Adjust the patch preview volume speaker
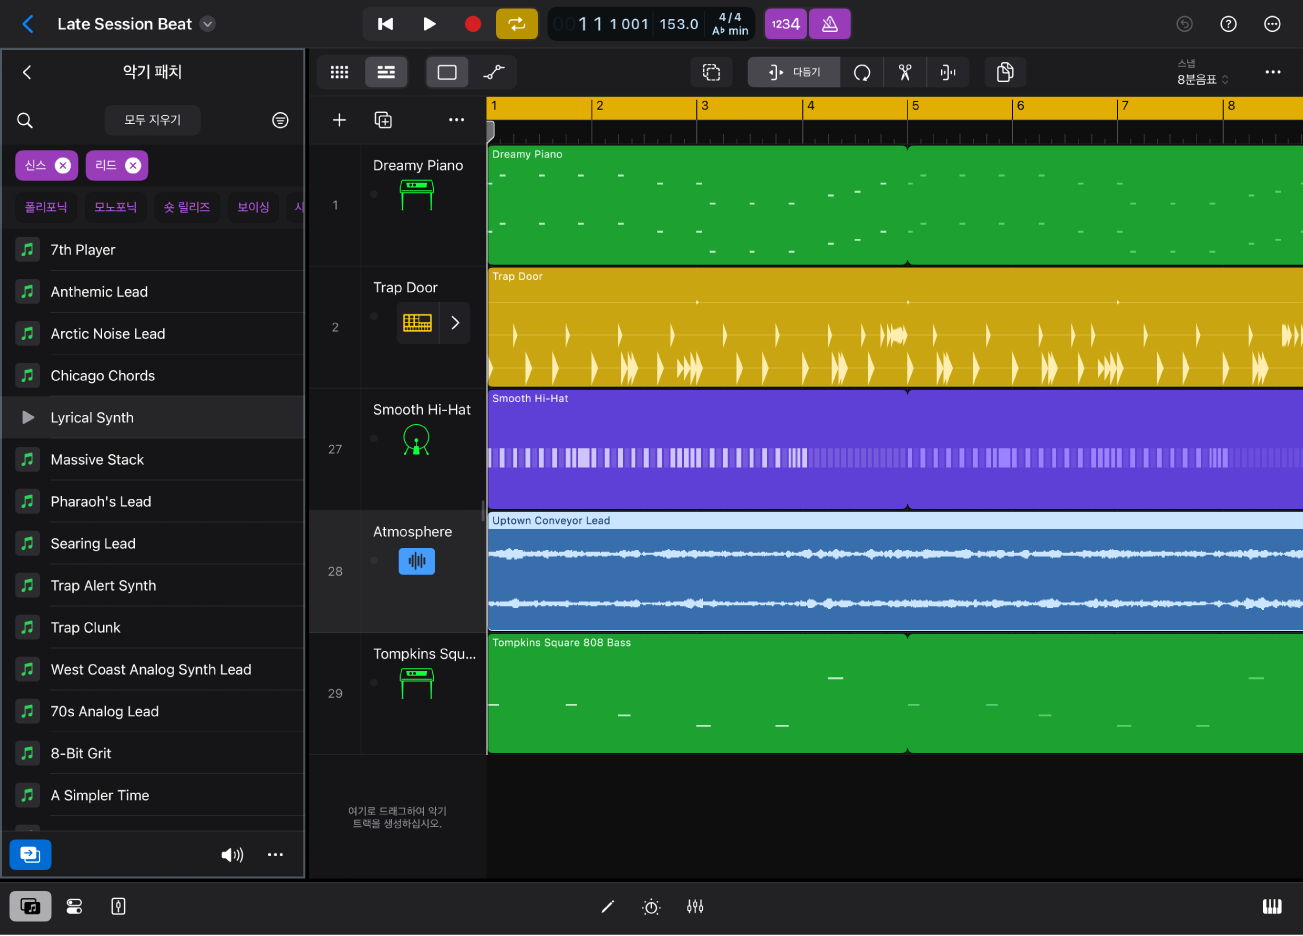Screen dimensions: 1303x936 click(x=232, y=855)
